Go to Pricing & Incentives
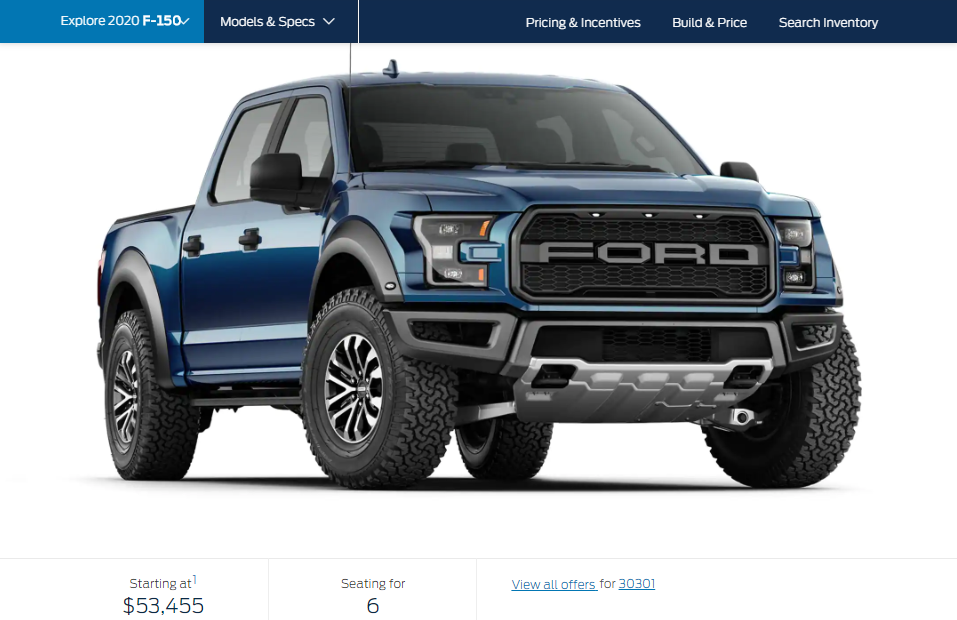 click(x=583, y=23)
